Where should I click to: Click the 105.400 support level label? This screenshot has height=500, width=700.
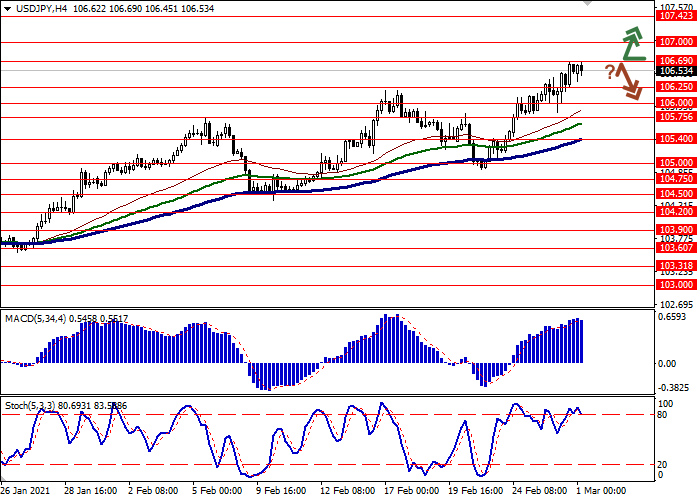(676, 139)
